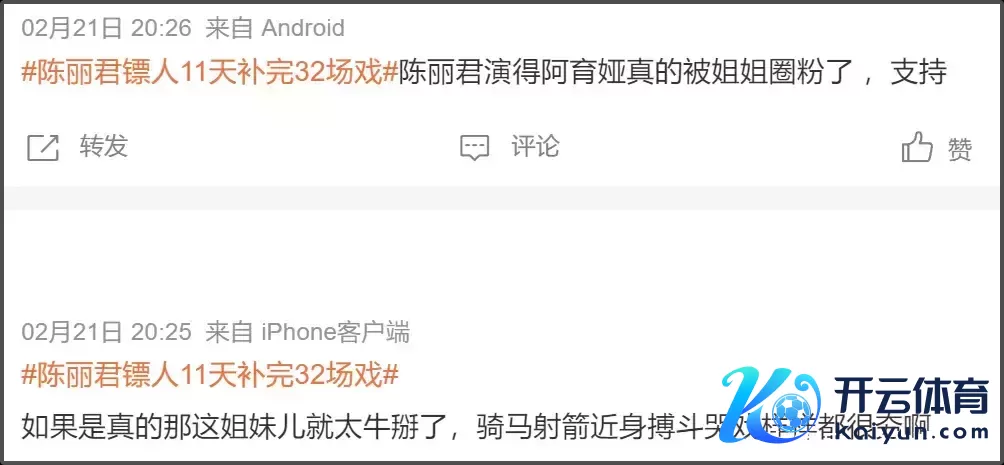Click the 评论 comment label

click(x=535, y=147)
